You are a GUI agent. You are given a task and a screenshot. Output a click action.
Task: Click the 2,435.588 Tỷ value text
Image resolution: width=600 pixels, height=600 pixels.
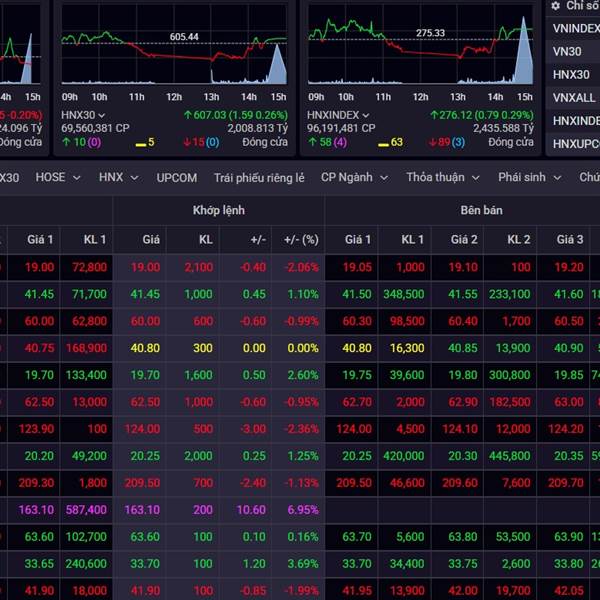coord(504,128)
